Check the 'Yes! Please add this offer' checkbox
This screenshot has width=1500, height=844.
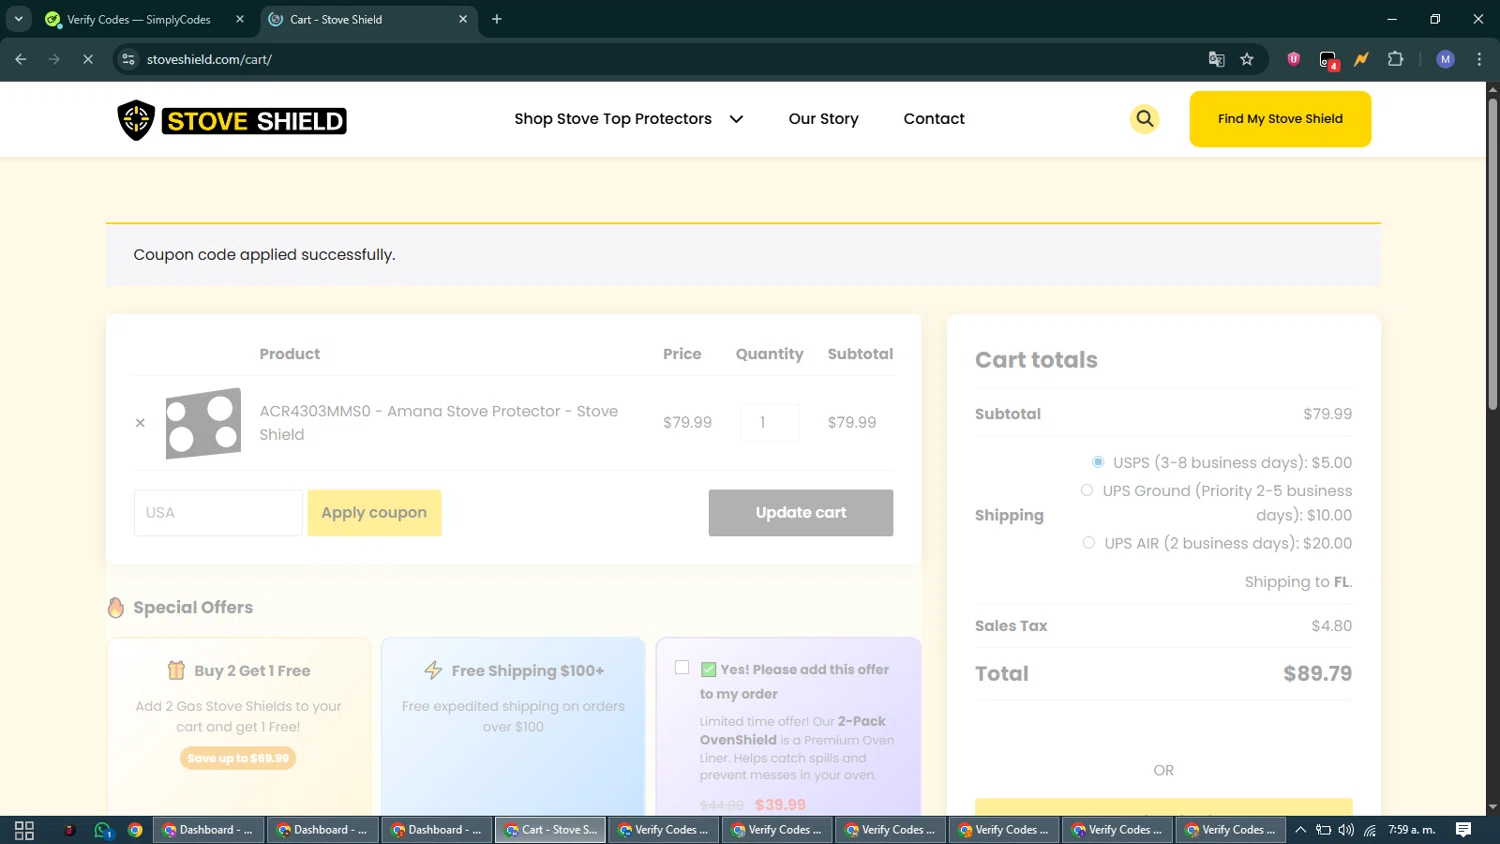coord(682,667)
